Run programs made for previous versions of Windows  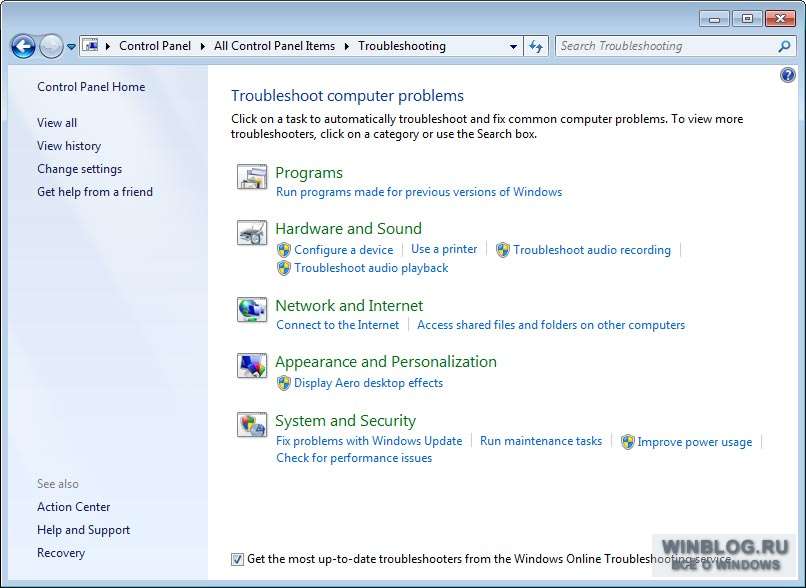tap(419, 192)
